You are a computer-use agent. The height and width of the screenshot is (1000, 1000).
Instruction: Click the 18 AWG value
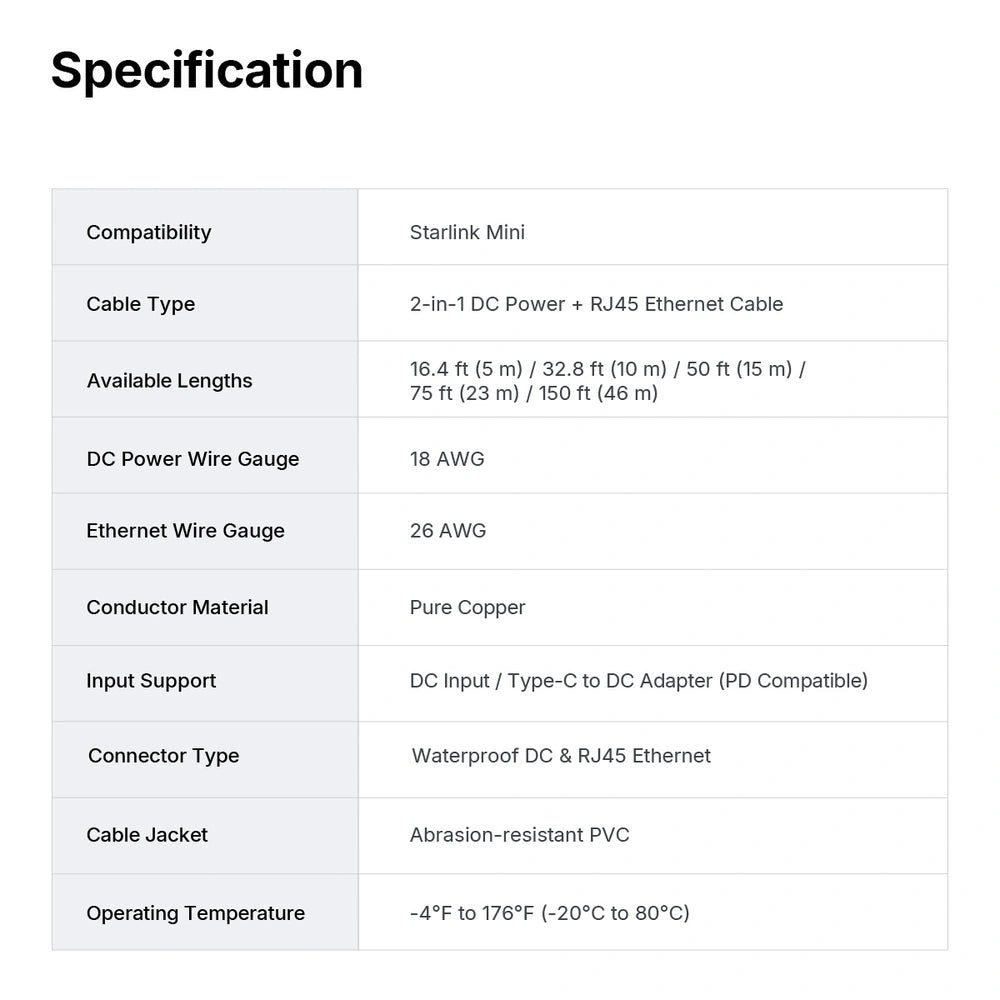(447, 459)
